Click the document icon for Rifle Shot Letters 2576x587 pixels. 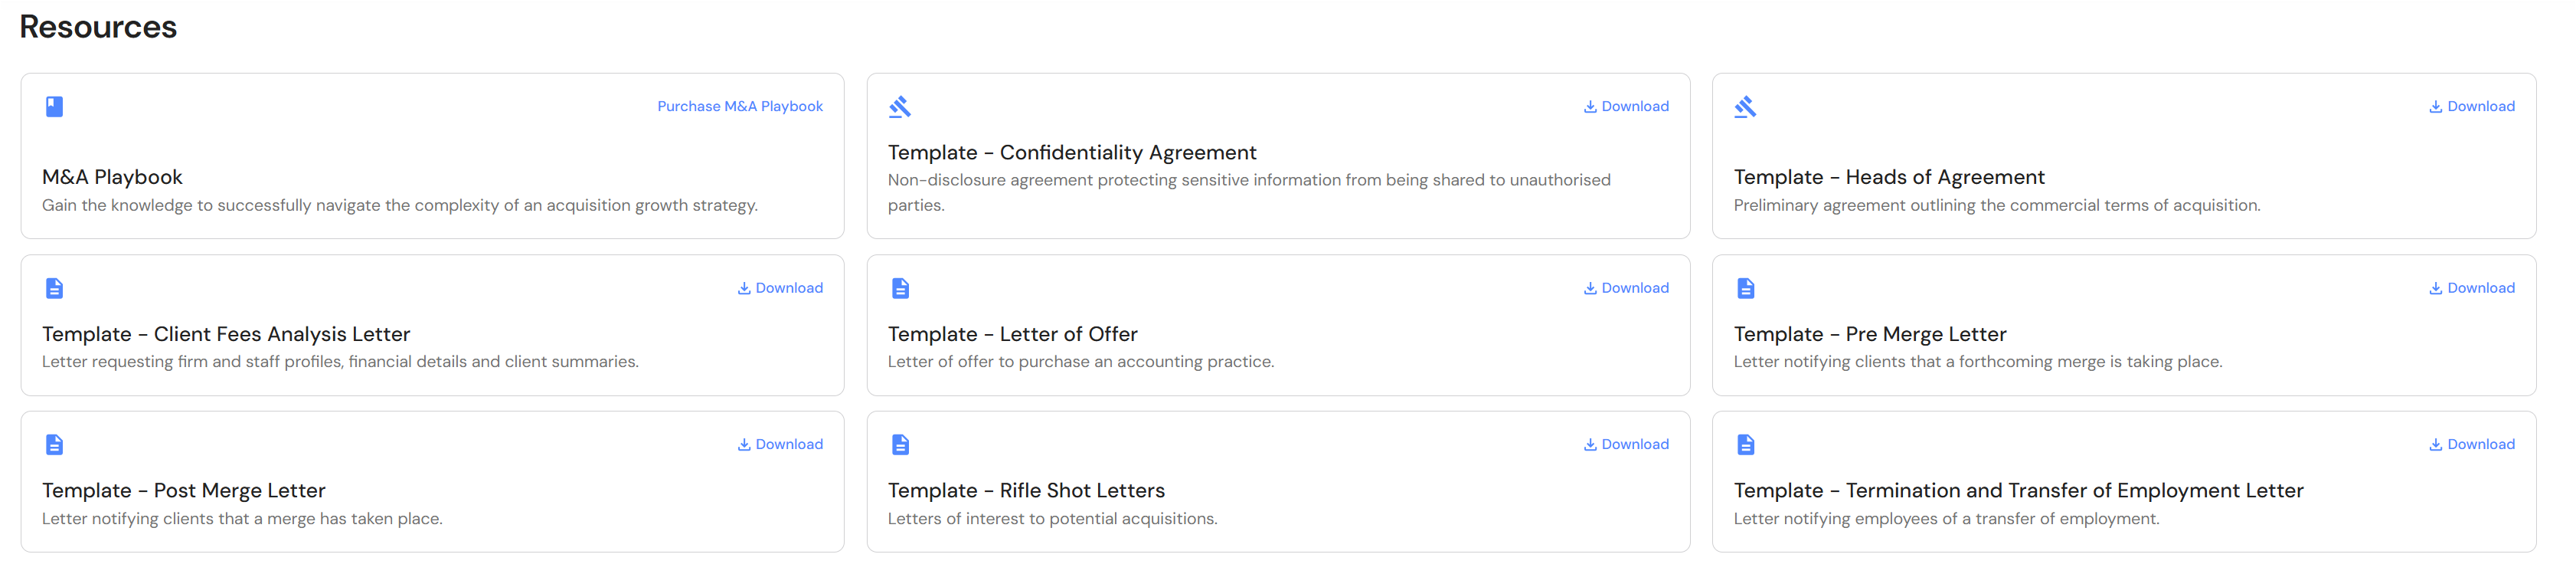(900, 444)
